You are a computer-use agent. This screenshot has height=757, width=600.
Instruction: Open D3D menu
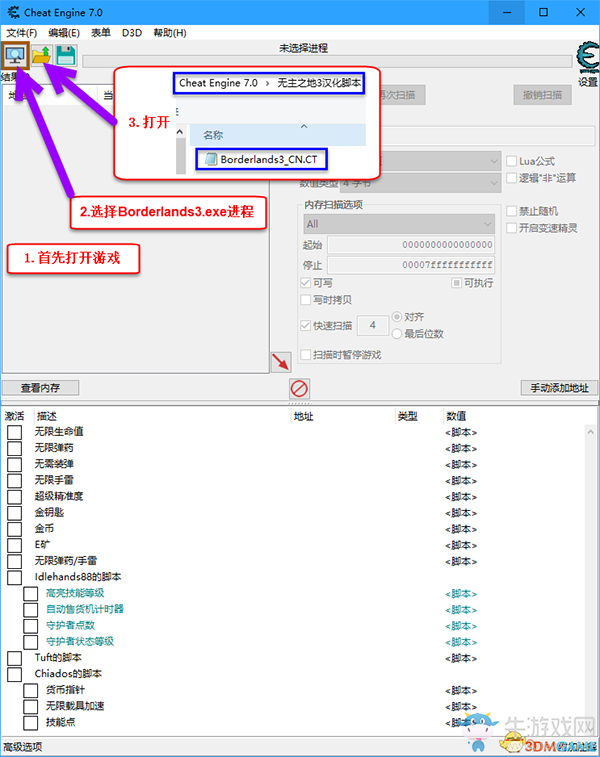pos(132,33)
